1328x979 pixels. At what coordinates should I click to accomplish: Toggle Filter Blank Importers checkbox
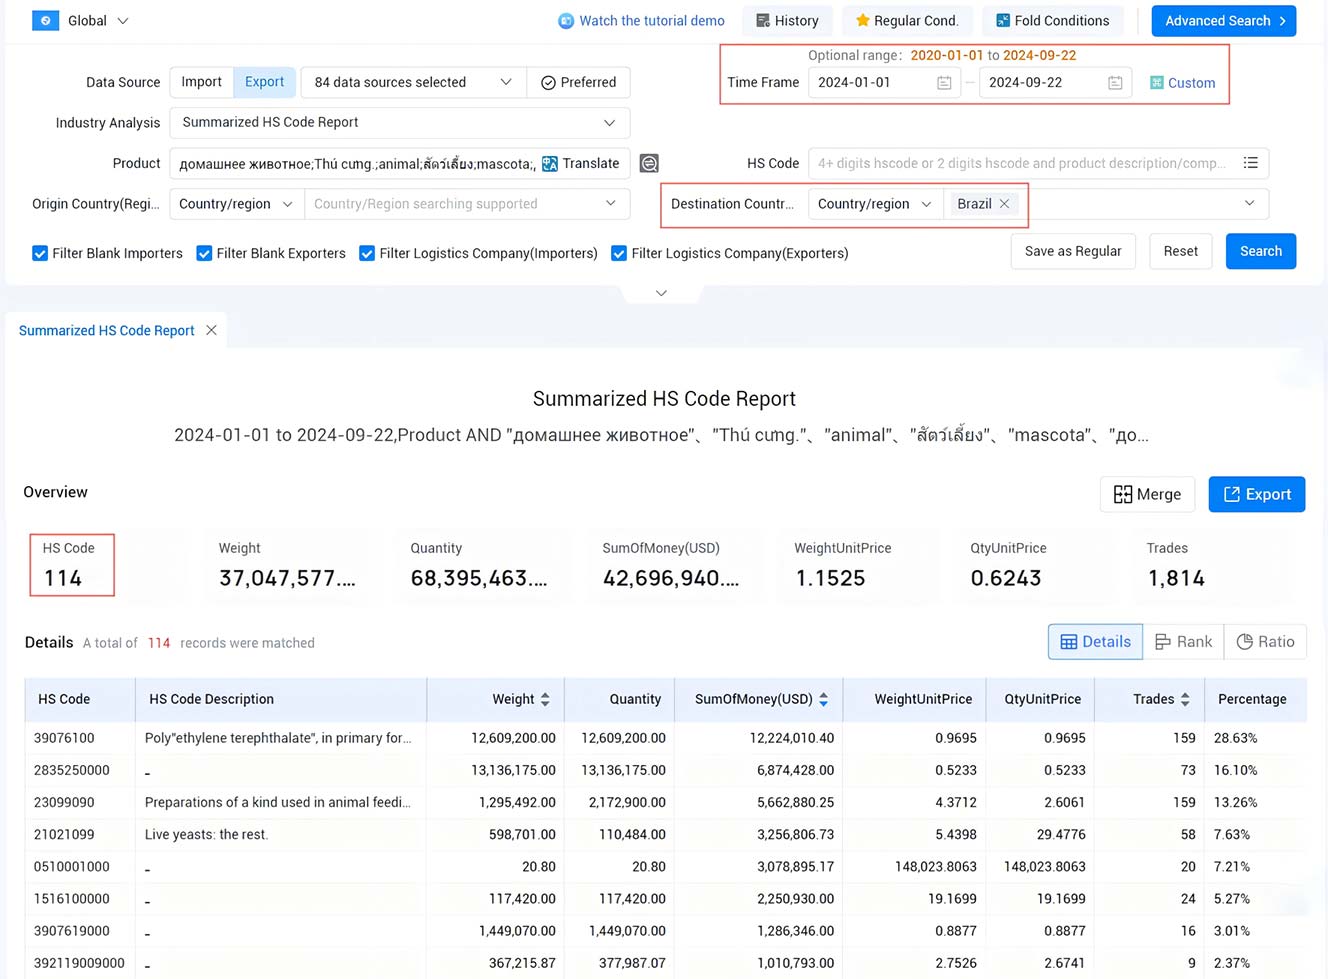pos(40,253)
